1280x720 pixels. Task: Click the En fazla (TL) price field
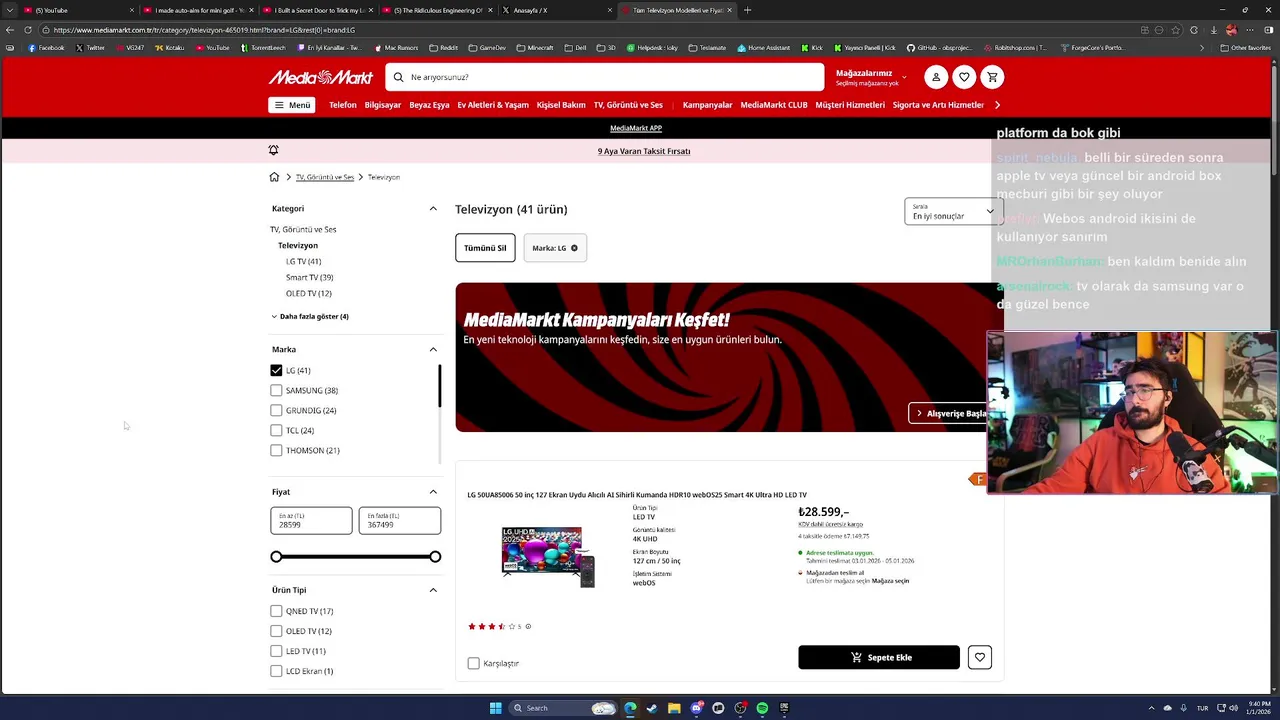[399, 520]
